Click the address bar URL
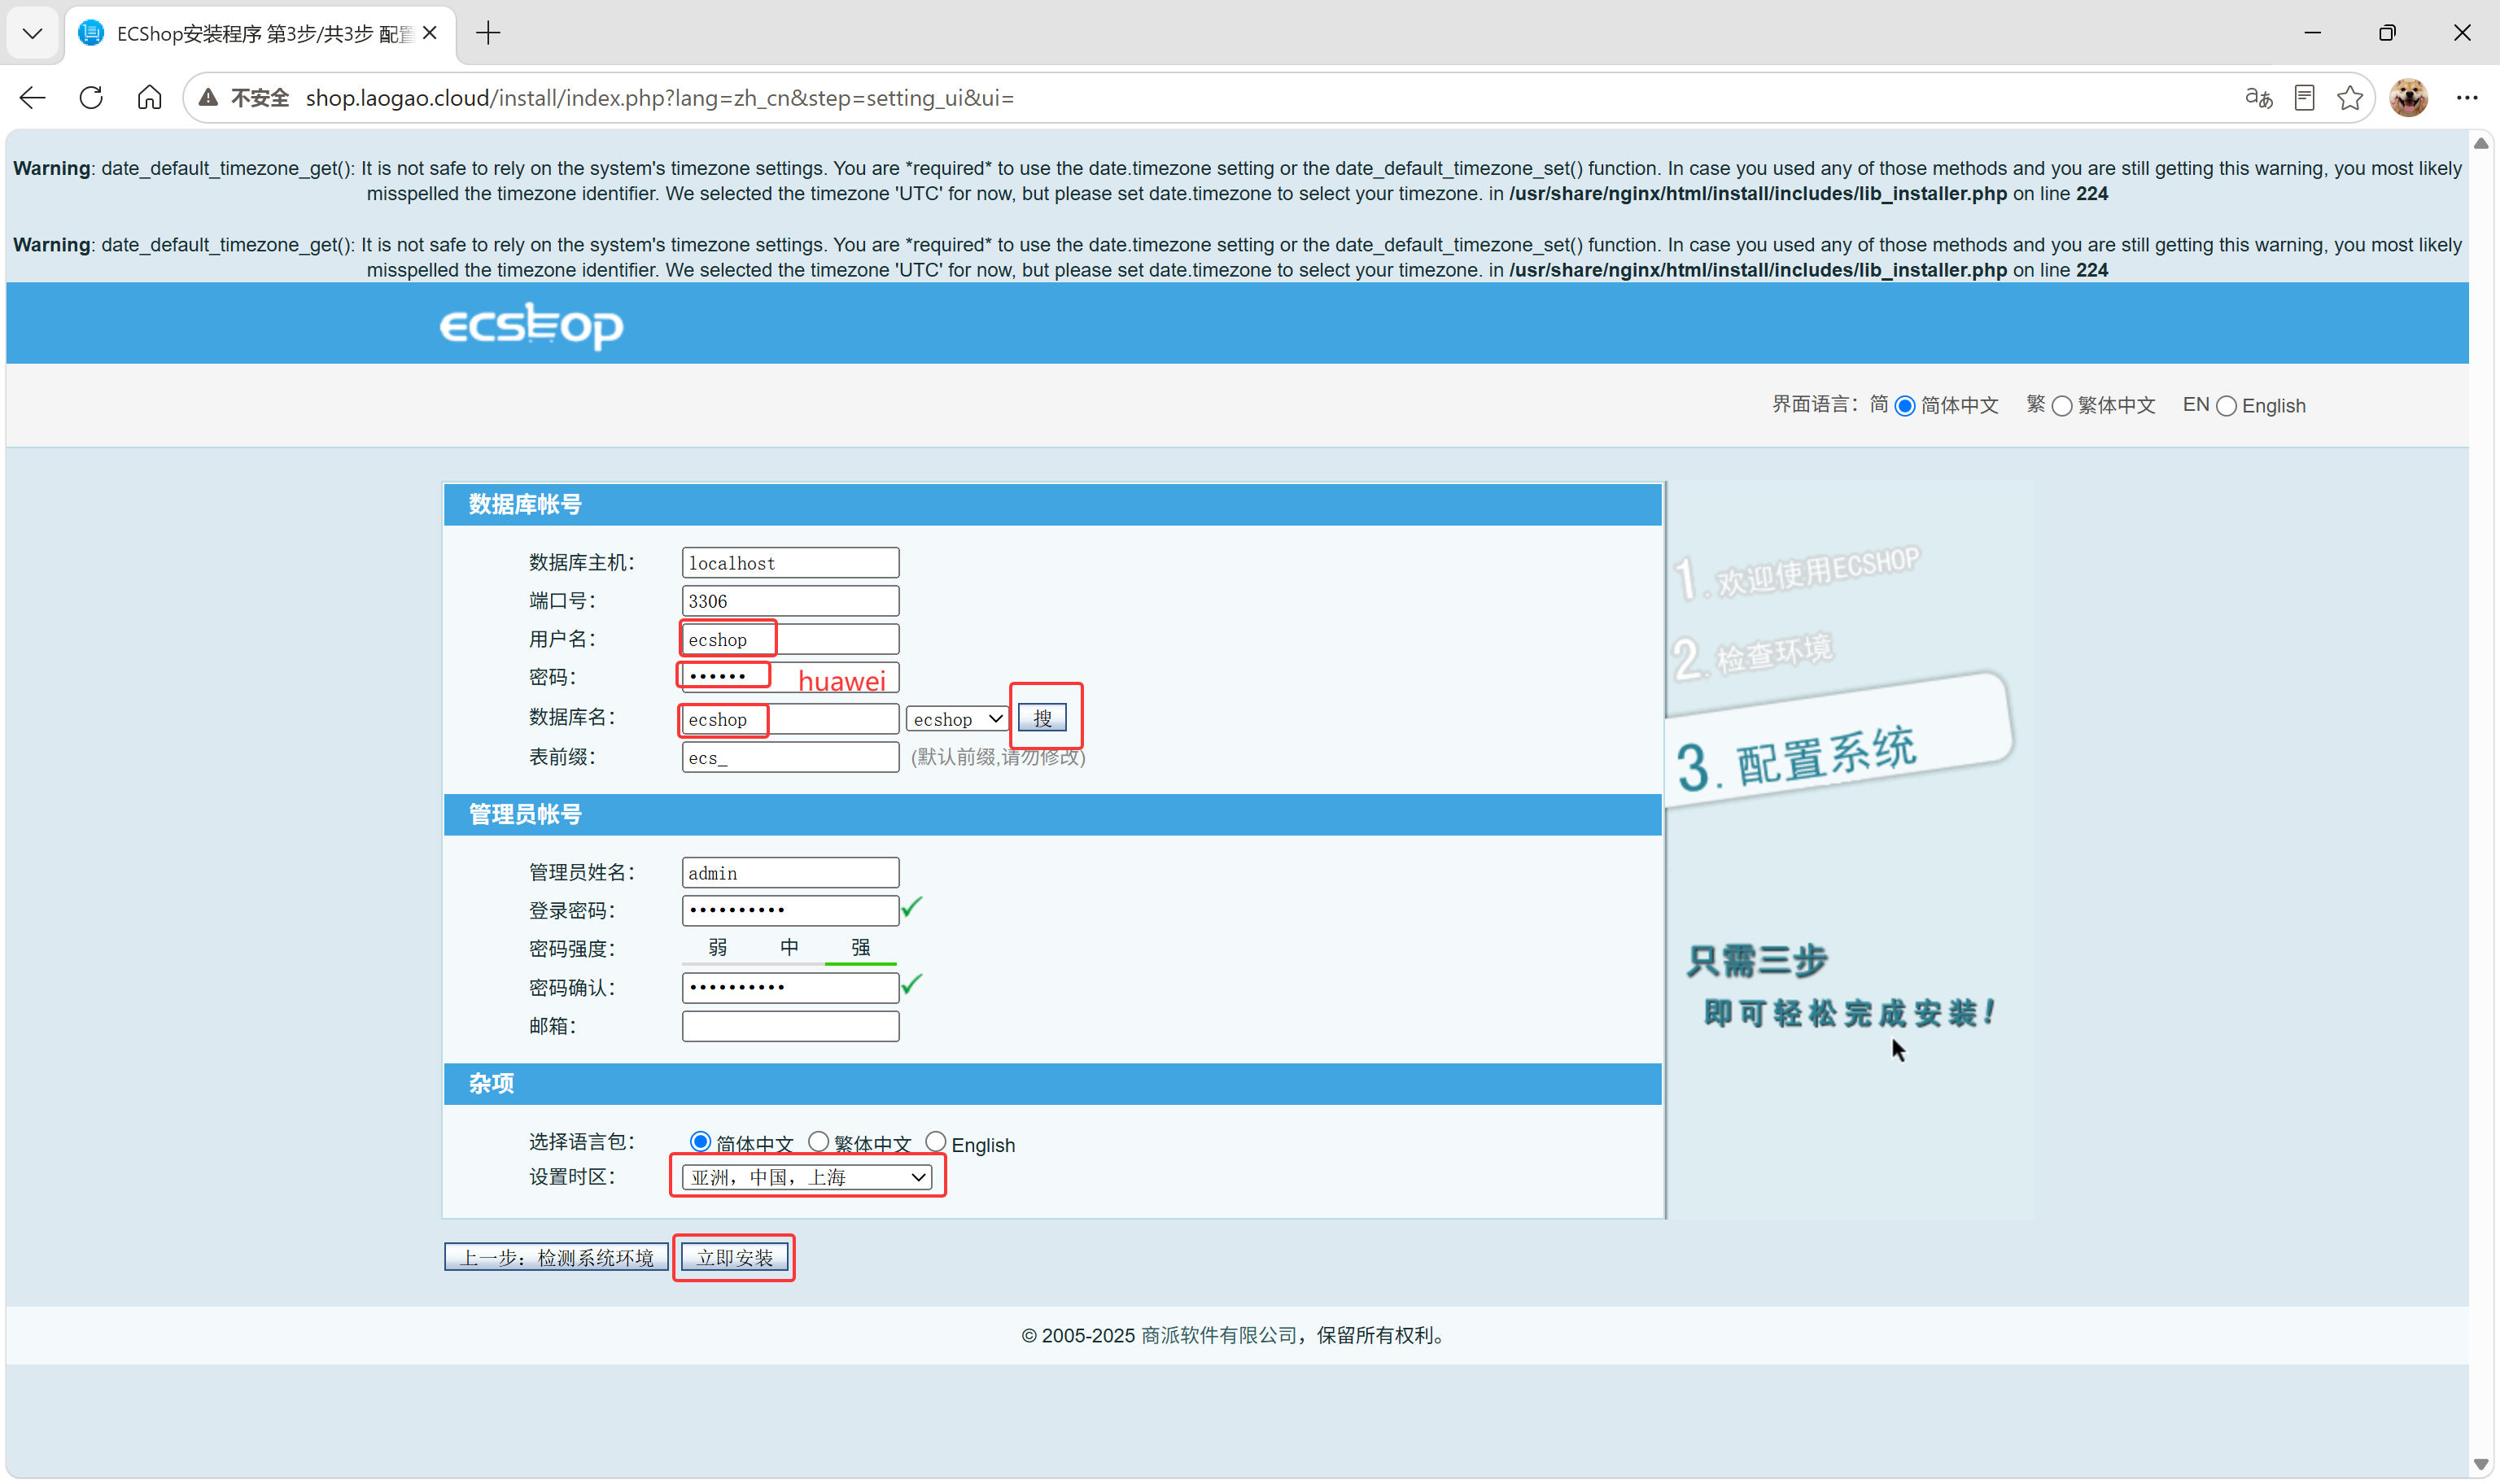The height and width of the screenshot is (1484, 2500). coord(660,98)
